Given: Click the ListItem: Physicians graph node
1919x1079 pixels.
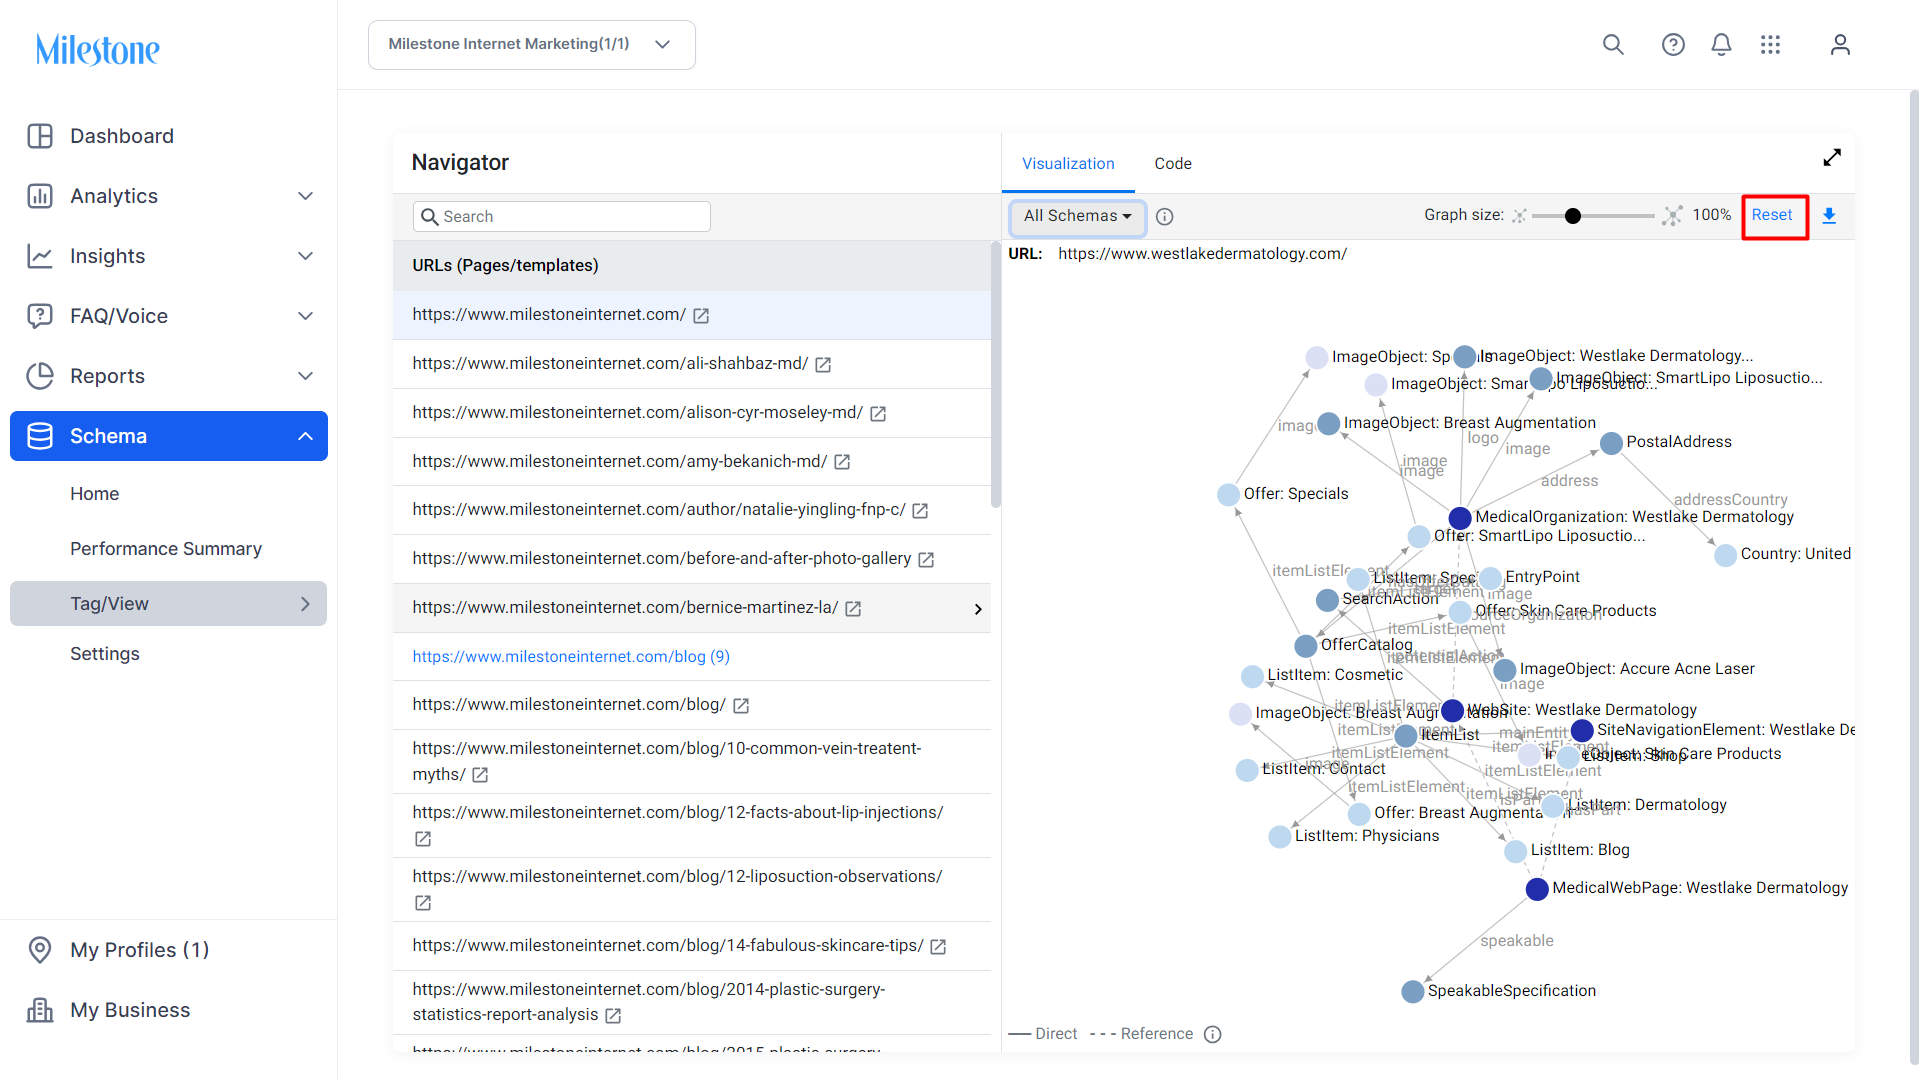Looking at the screenshot, I should (x=1279, y=837).
